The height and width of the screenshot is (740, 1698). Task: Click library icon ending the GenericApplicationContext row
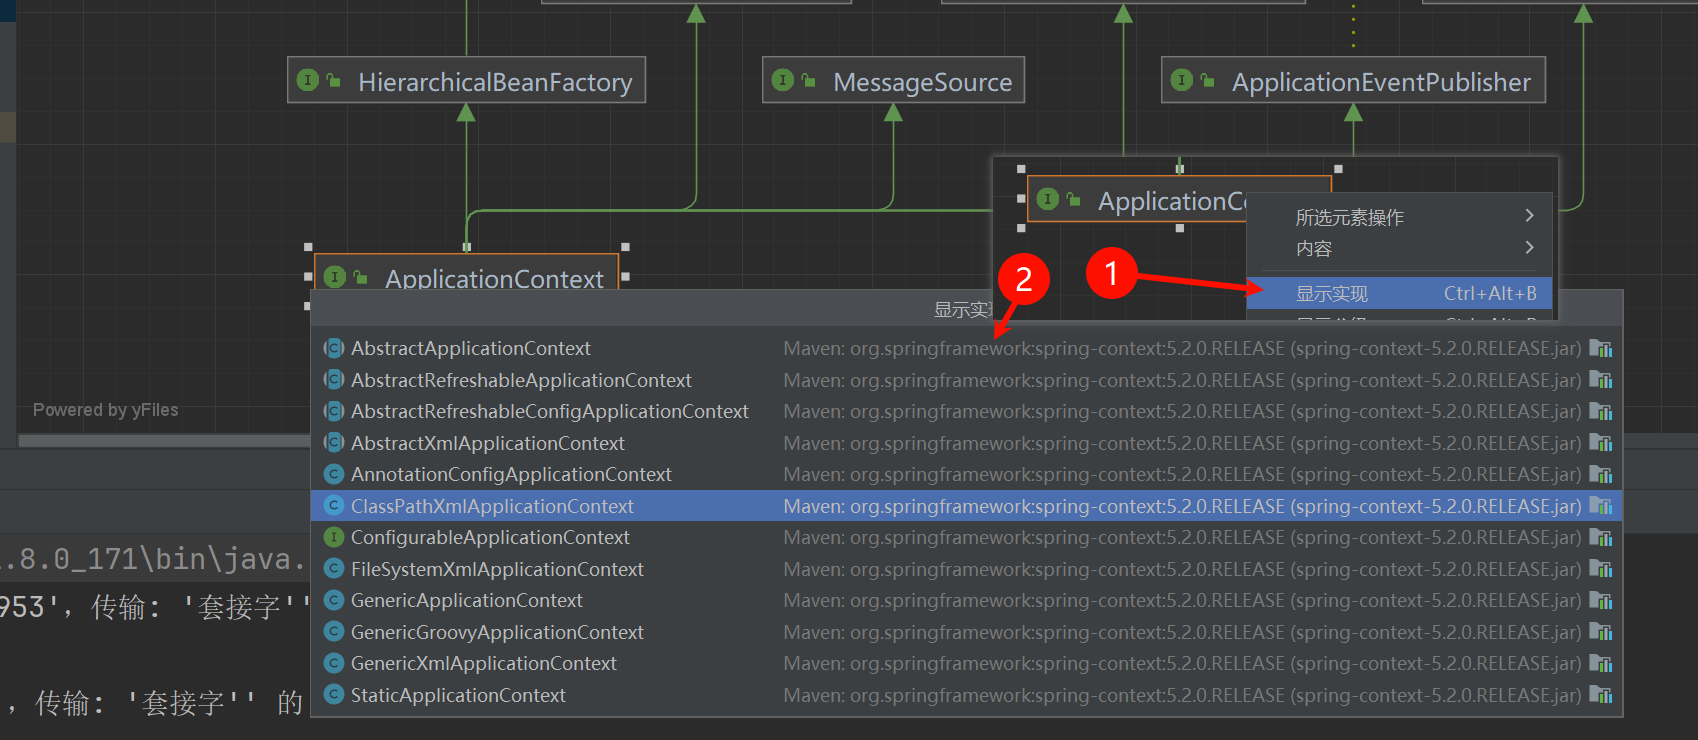pyautogui.click(x=1601, y=601)
